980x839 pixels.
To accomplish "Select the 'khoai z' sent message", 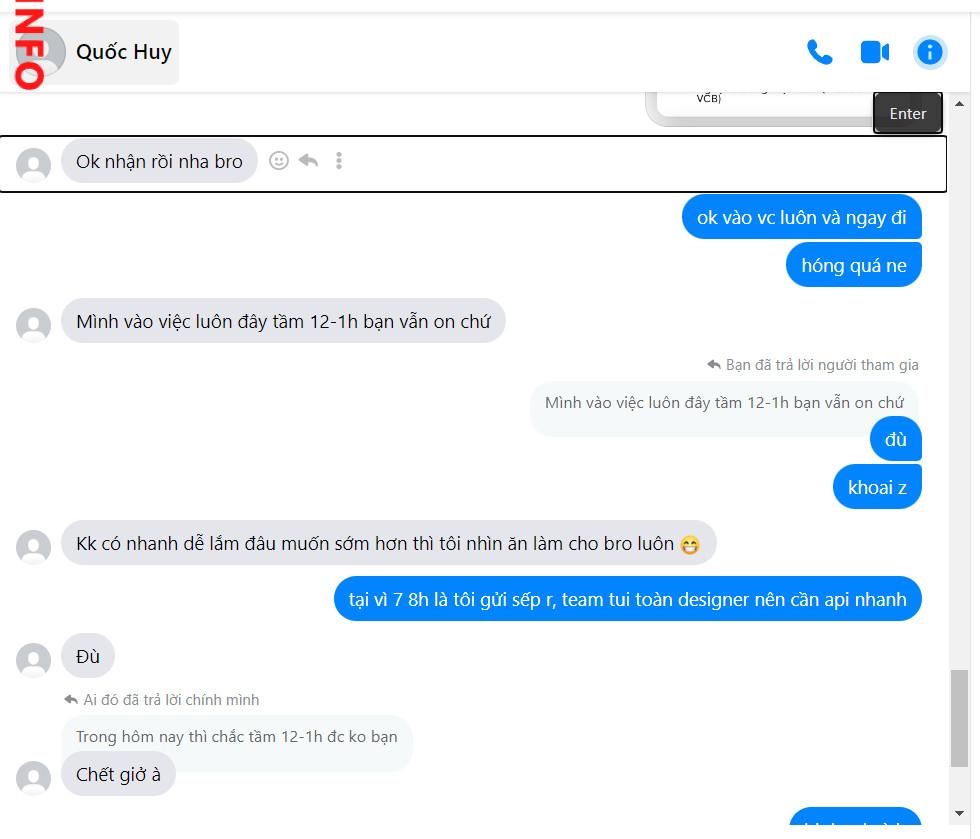I will (877, 487).
